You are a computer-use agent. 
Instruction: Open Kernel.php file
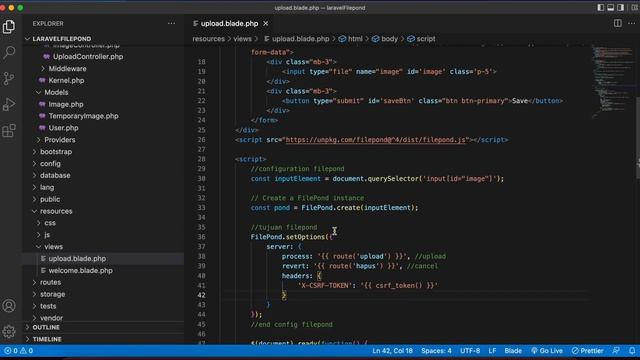point(66,80)
